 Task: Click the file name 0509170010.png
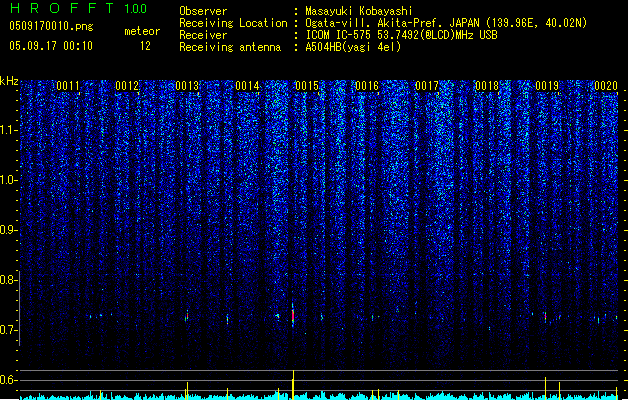[51, 26]
